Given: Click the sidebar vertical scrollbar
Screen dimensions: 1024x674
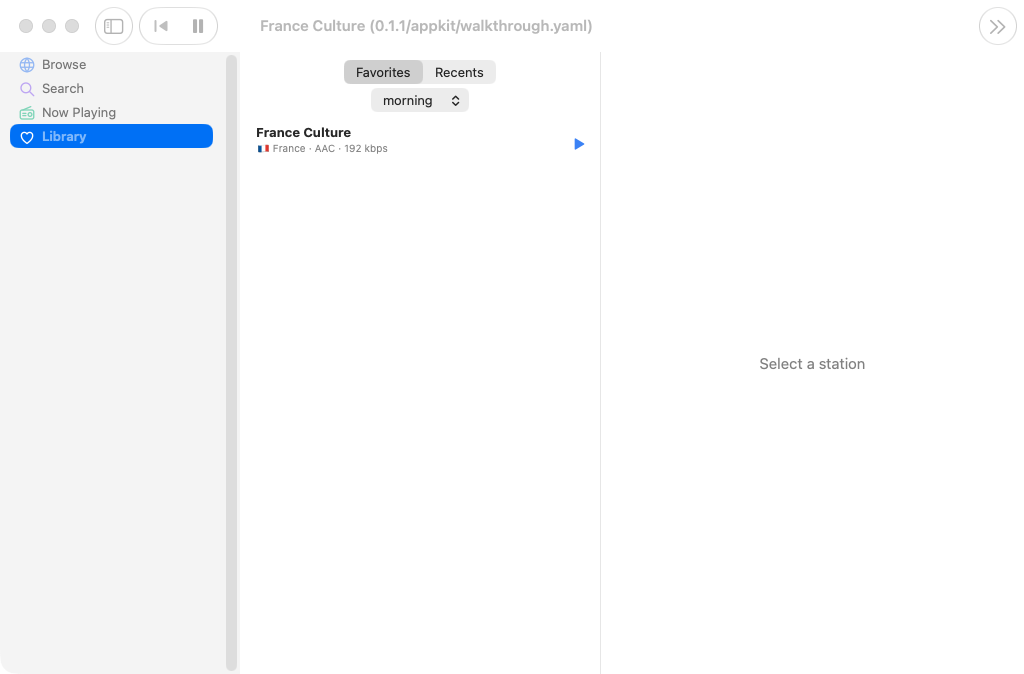Looking at the screenshot, I should pyautogui.click(x=231, y=362).
